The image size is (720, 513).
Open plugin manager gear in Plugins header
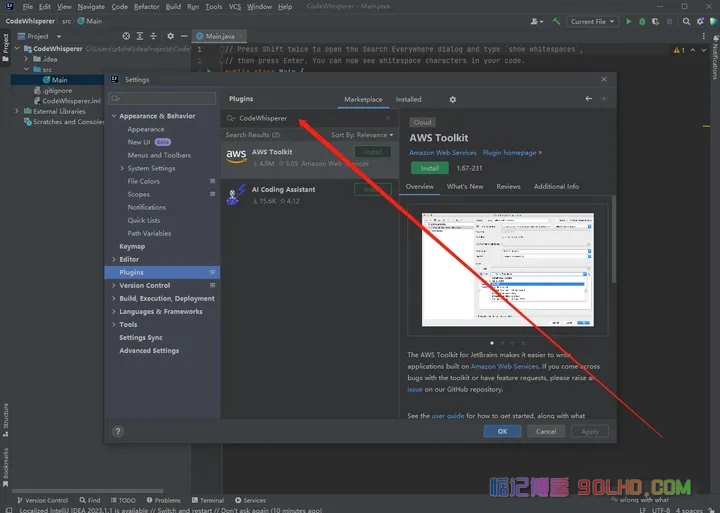(452, 99)
